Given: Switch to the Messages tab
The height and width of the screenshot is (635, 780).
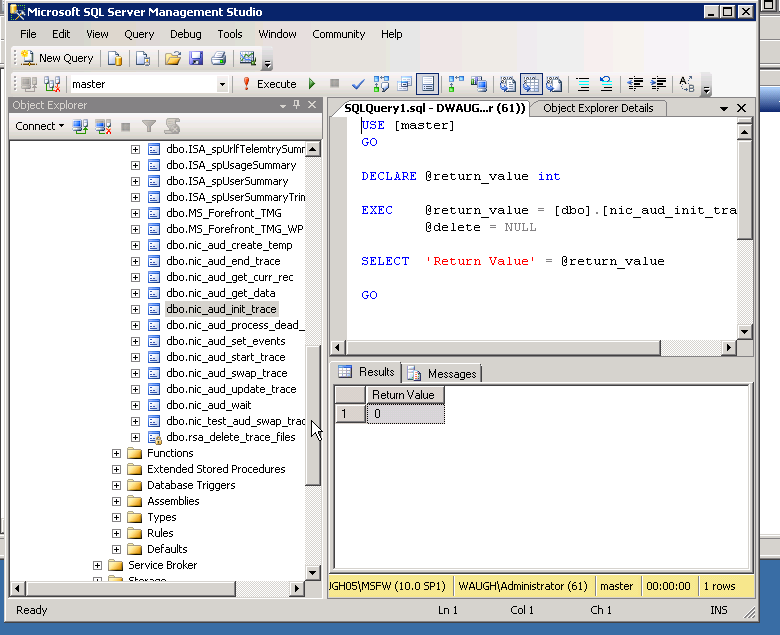Looking at the screenshot, I should point(443,373).
